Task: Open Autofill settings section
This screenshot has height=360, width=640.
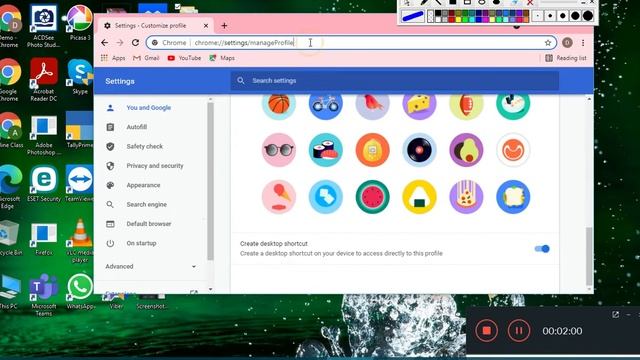Action: (x=137, y=127)
